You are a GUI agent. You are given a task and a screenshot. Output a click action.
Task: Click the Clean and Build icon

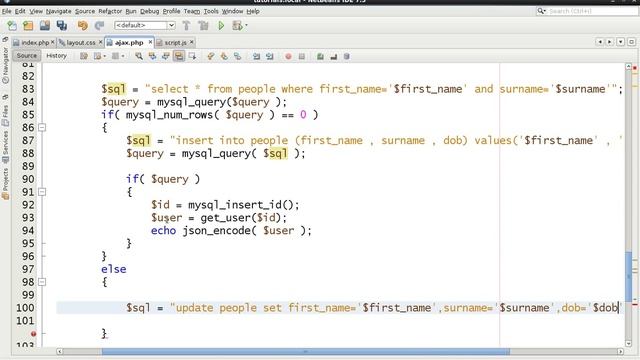pyautogui.click(x=203, y=26)
